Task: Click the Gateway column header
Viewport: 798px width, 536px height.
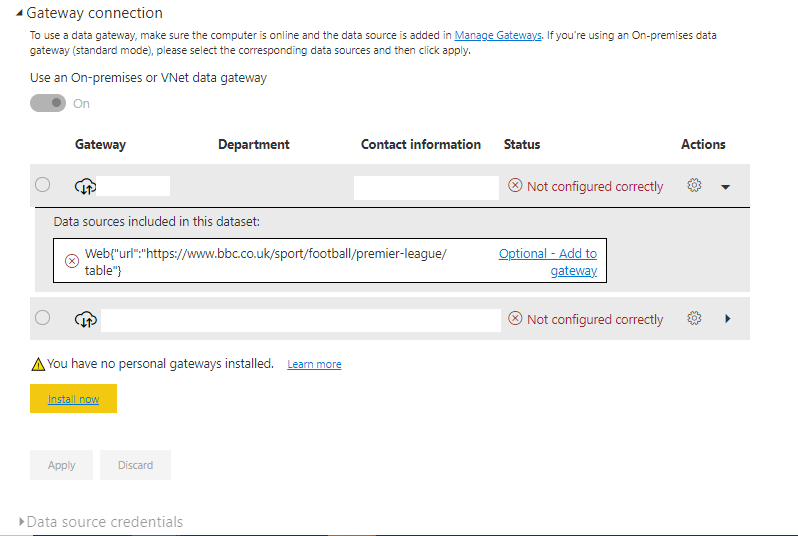Action: (x=100, y=145)
